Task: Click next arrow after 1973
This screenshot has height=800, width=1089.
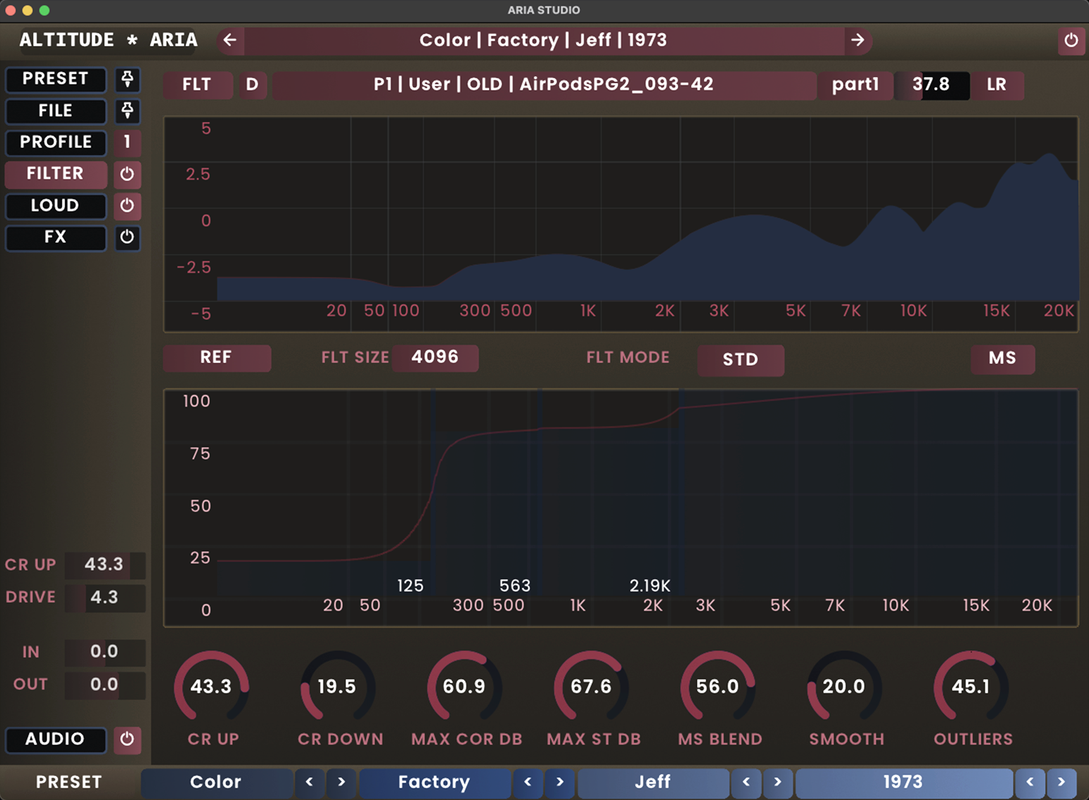Action: coord(1061,783)
